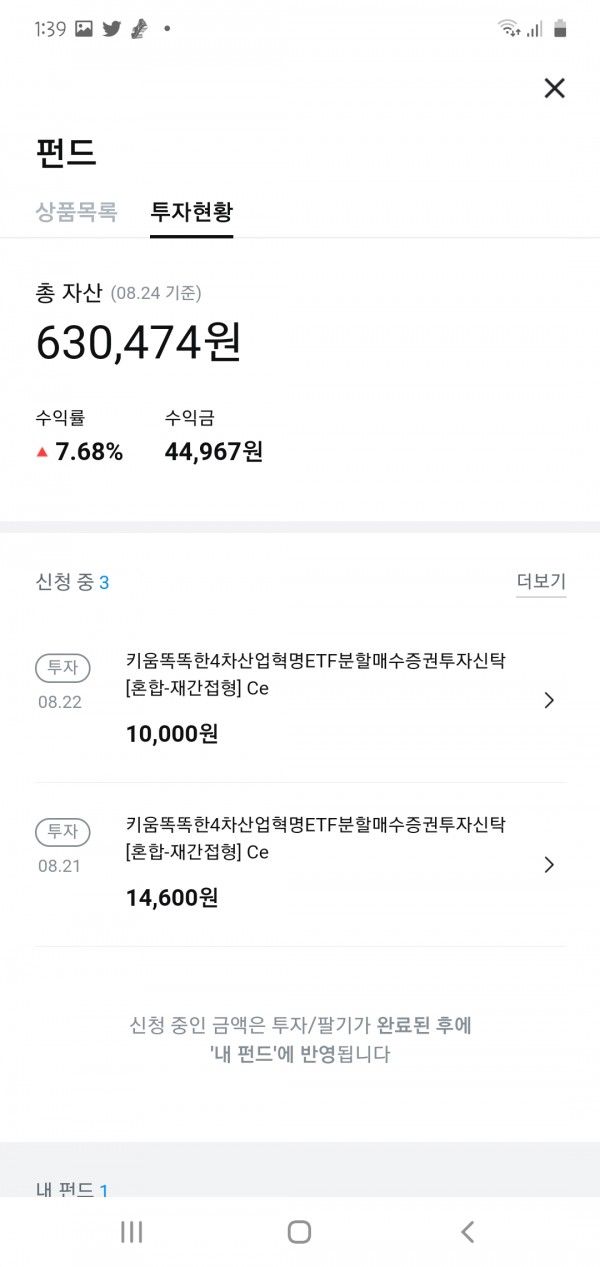Tap the battery status icon
The image size is (600, 1267).
point(560,29)
